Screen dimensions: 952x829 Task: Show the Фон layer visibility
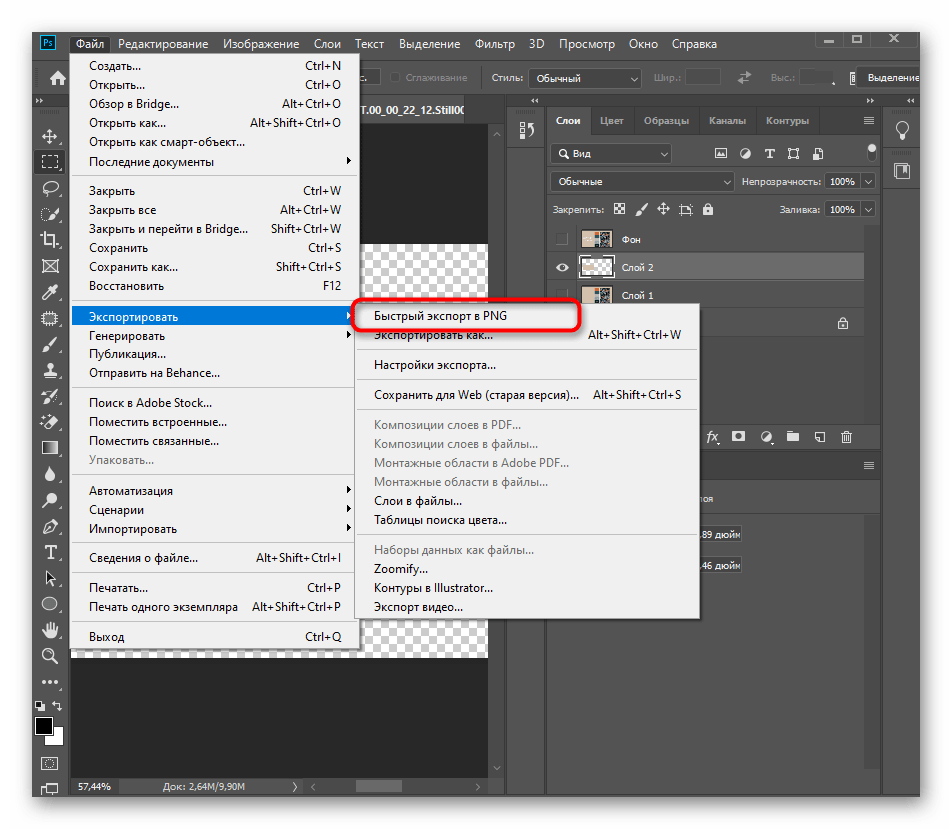tap(562, 239)
